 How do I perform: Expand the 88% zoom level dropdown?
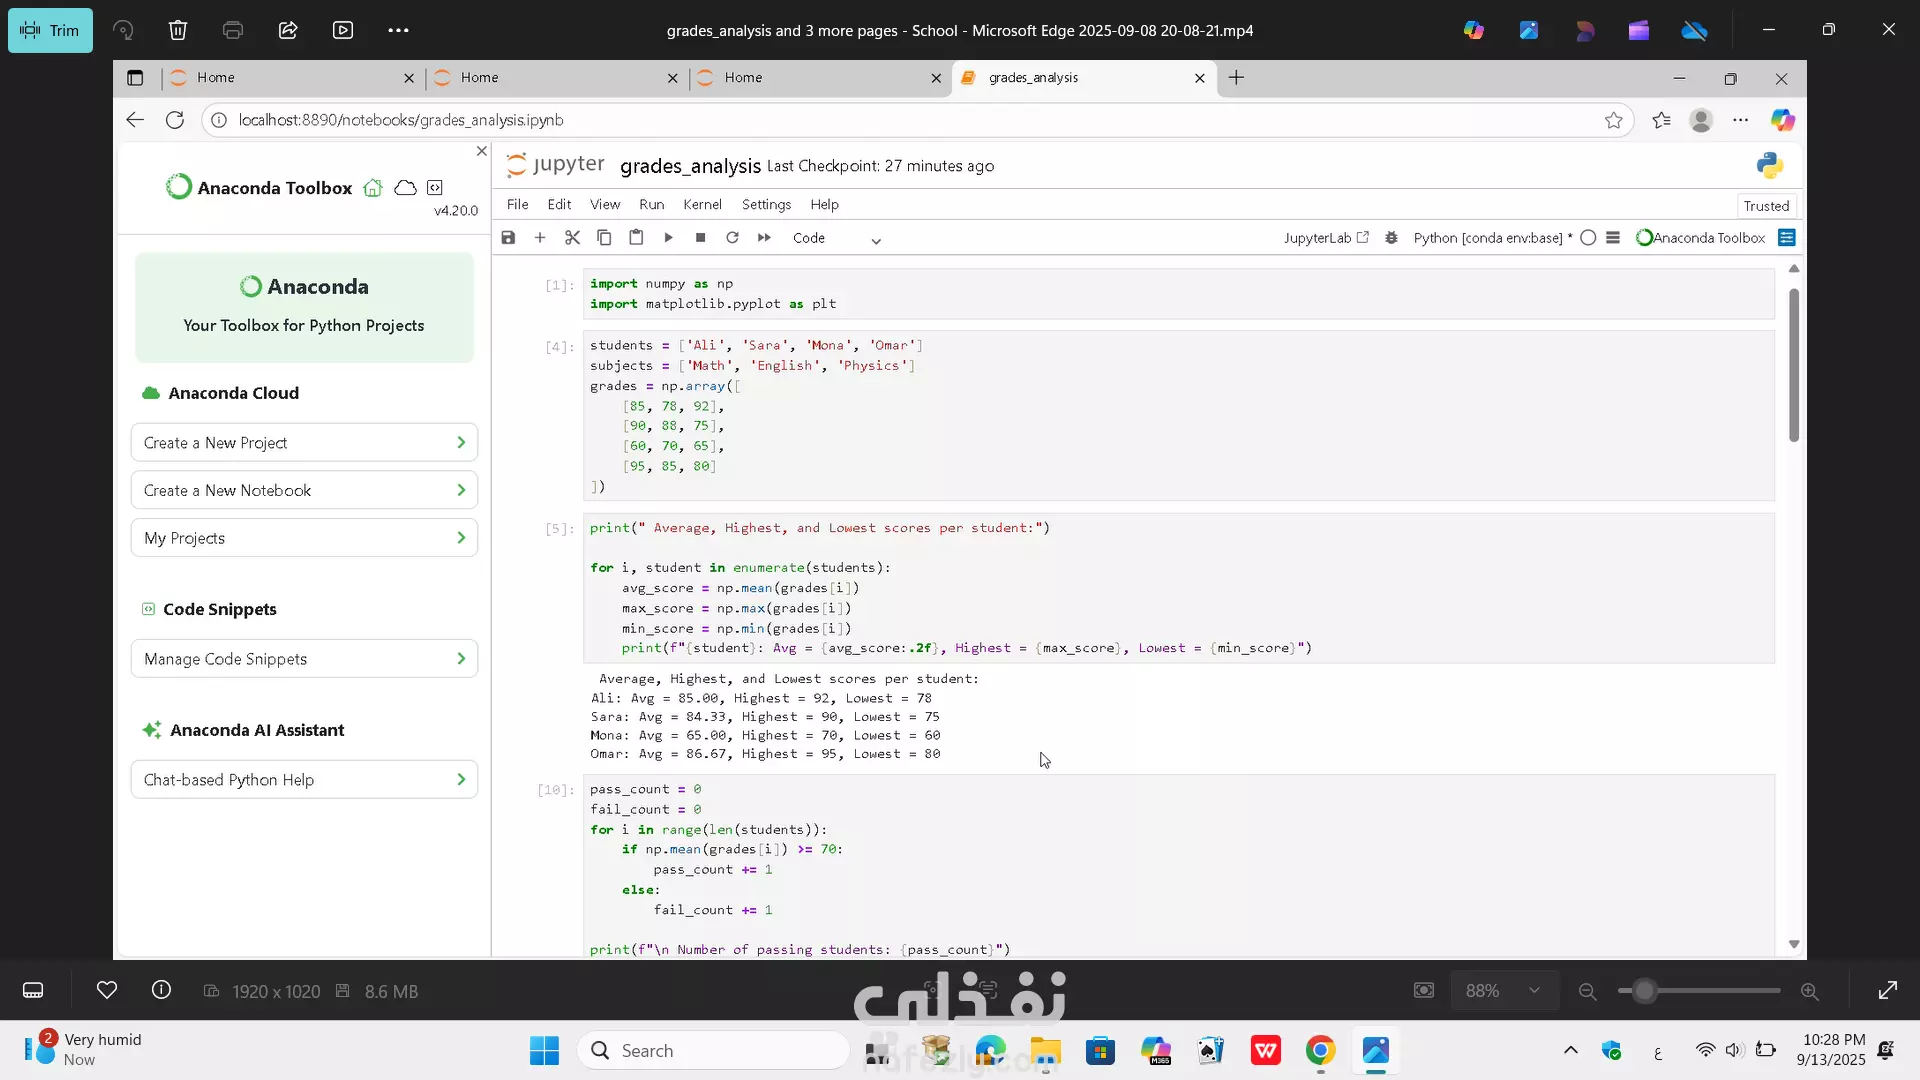(1503, 991)
